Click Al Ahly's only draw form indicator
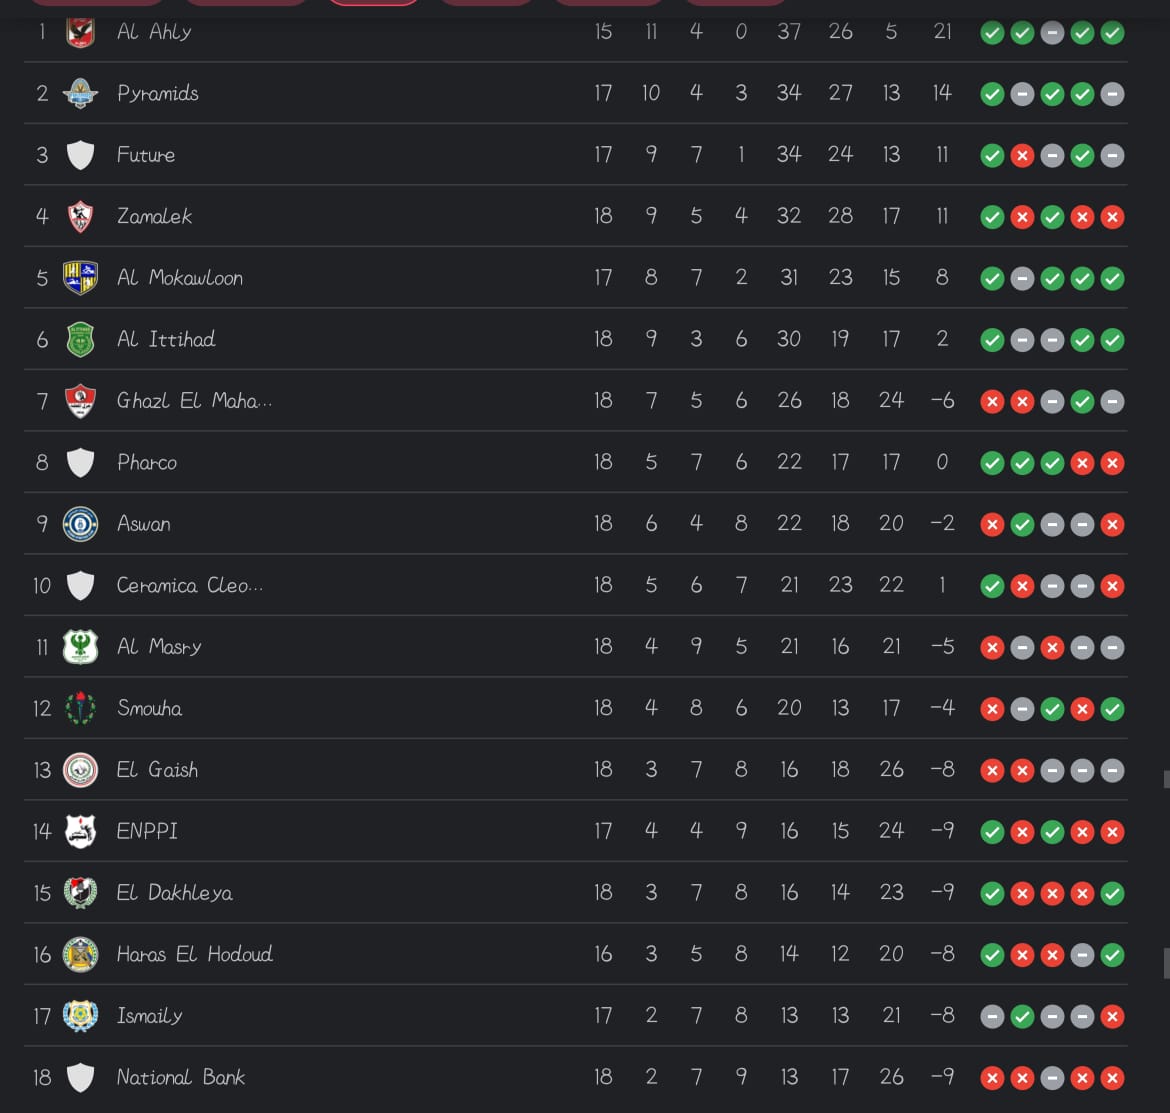 coord(1052,33)
